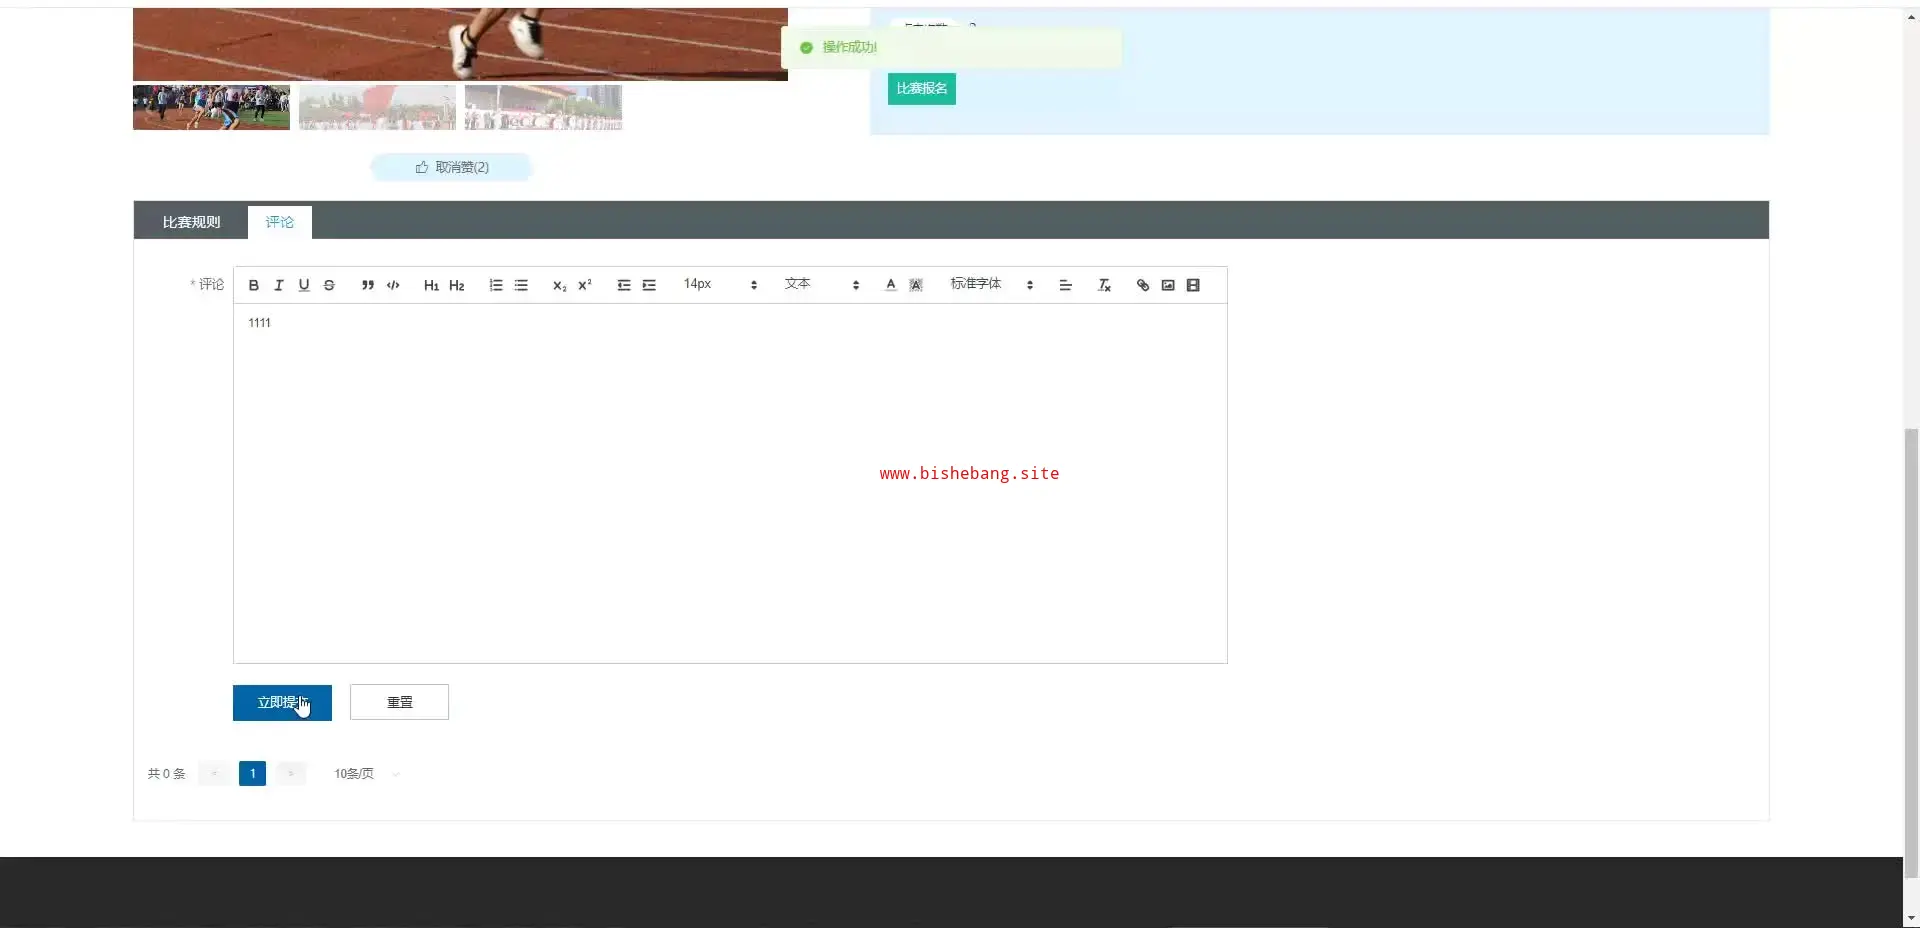Viewport: 1920px width, 928px height.
Task: Toggle italic formatting in comment editor
Action: [279, 285]
